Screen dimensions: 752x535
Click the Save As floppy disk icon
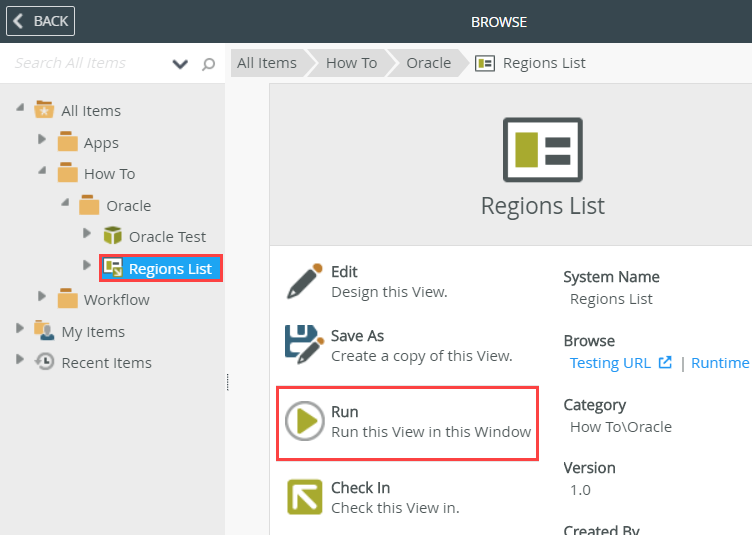(305, 344)
